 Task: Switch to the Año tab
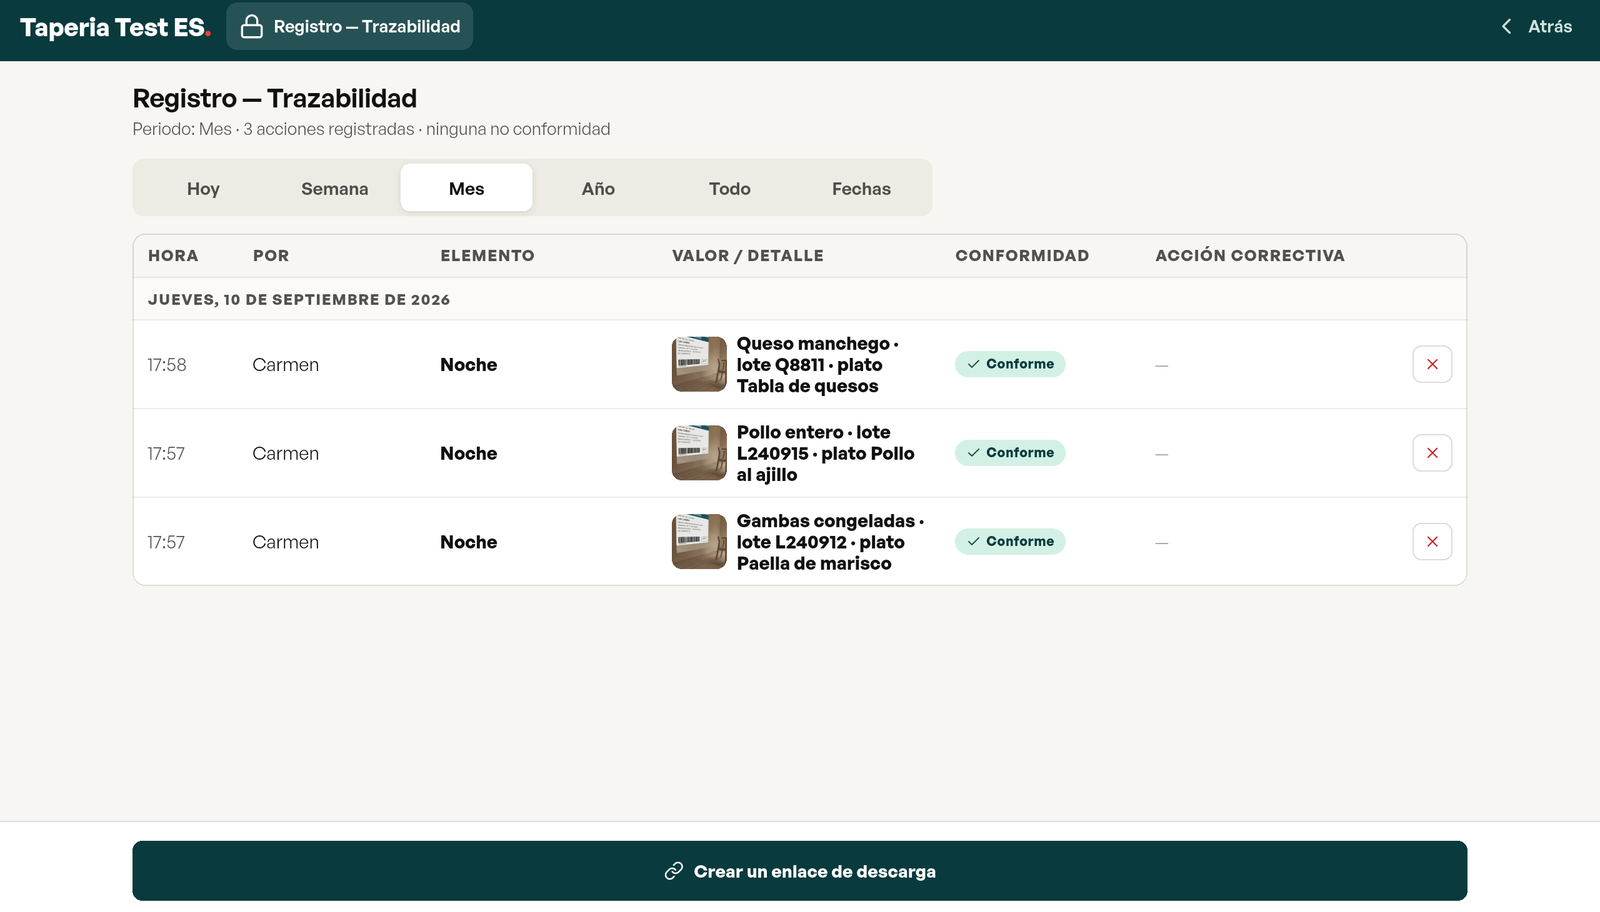598,188
